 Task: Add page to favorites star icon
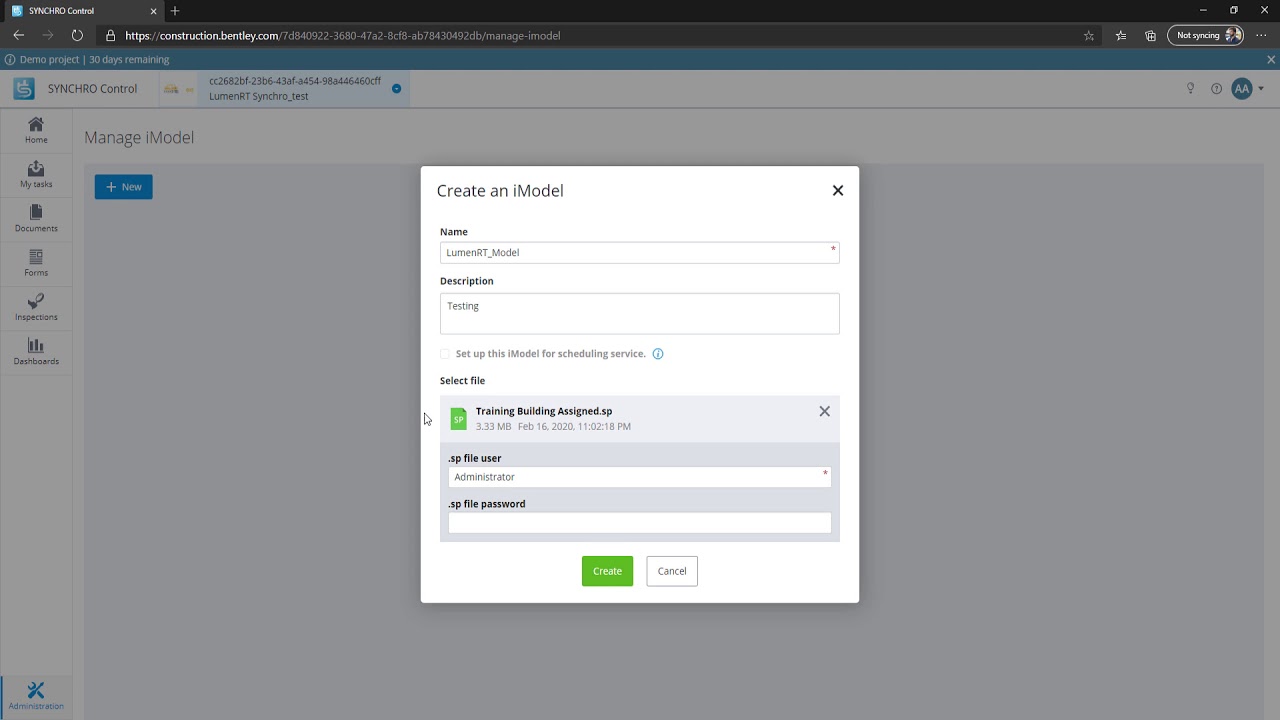click(x=1089, y=36)
